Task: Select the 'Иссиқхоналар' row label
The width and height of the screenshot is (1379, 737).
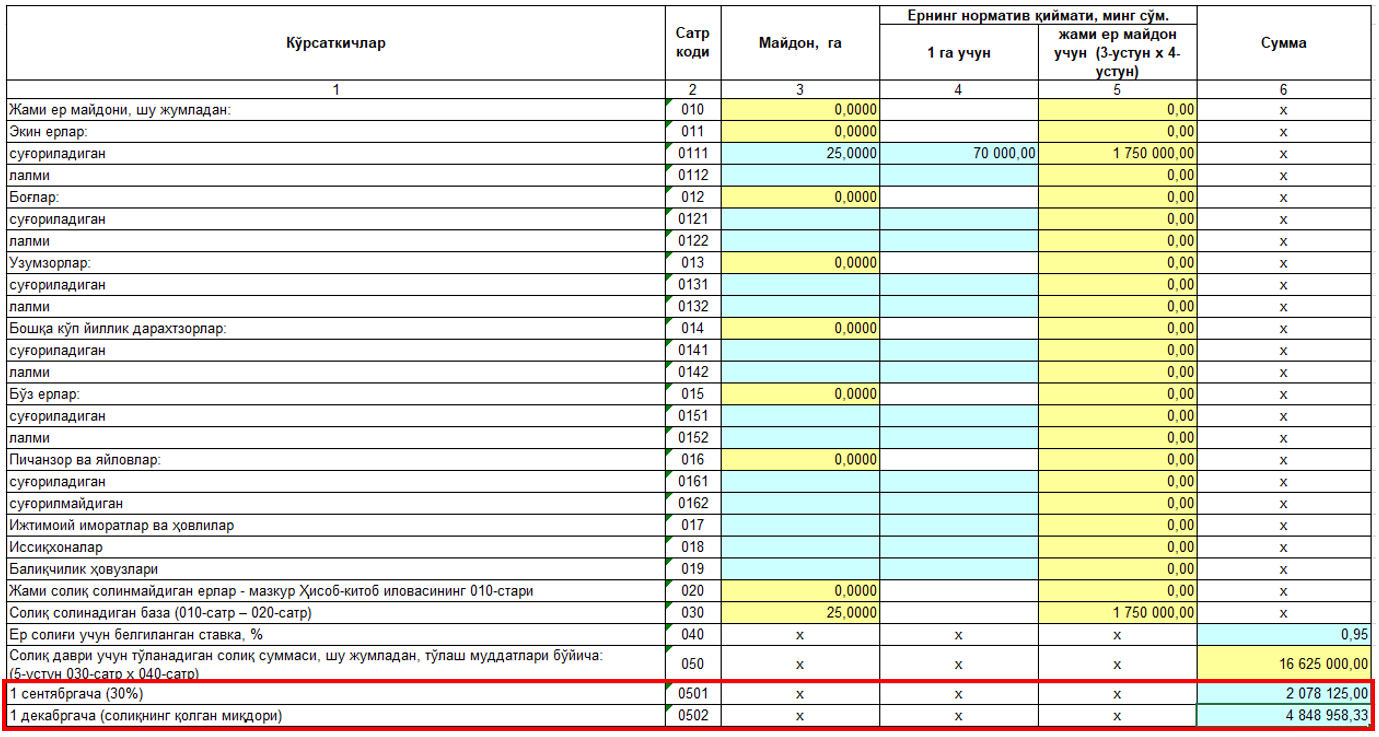Action: [x=336, y=547]
